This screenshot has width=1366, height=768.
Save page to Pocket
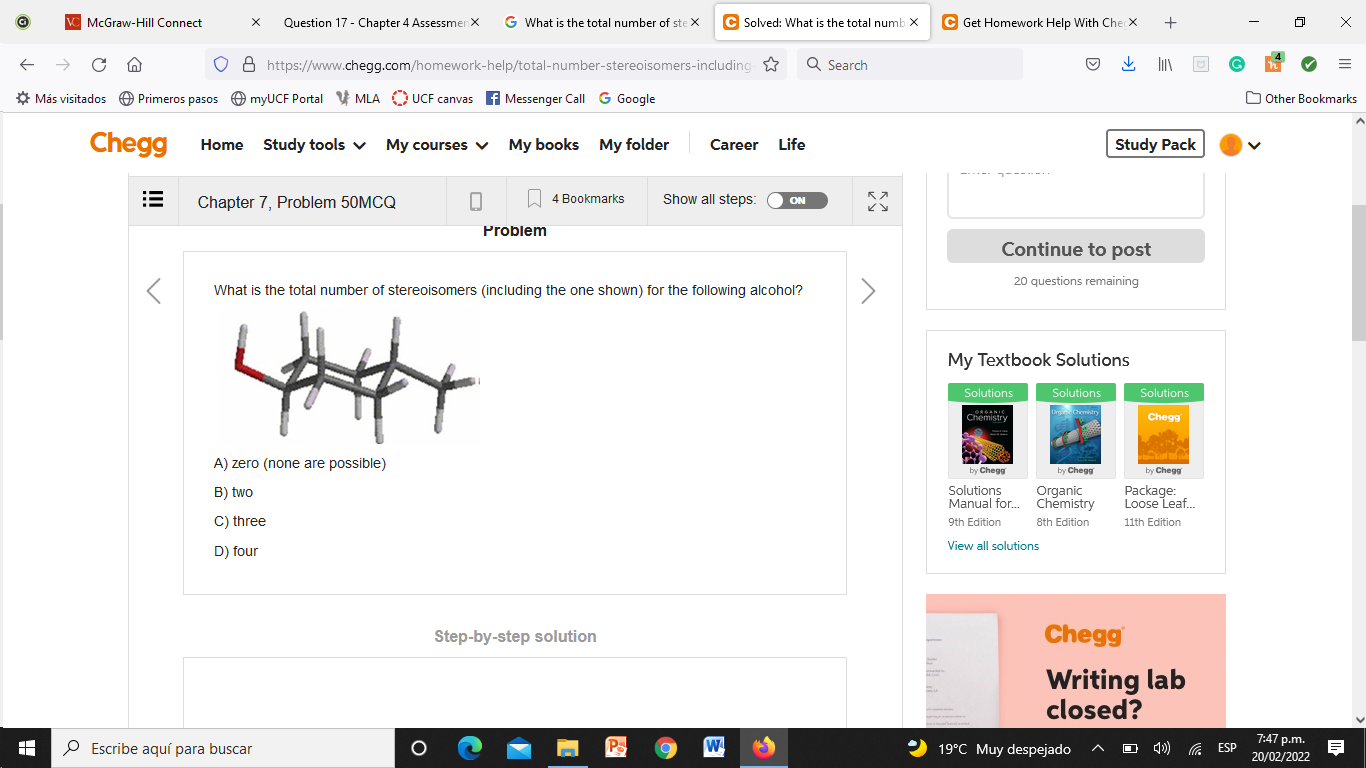coord(1093,65)
